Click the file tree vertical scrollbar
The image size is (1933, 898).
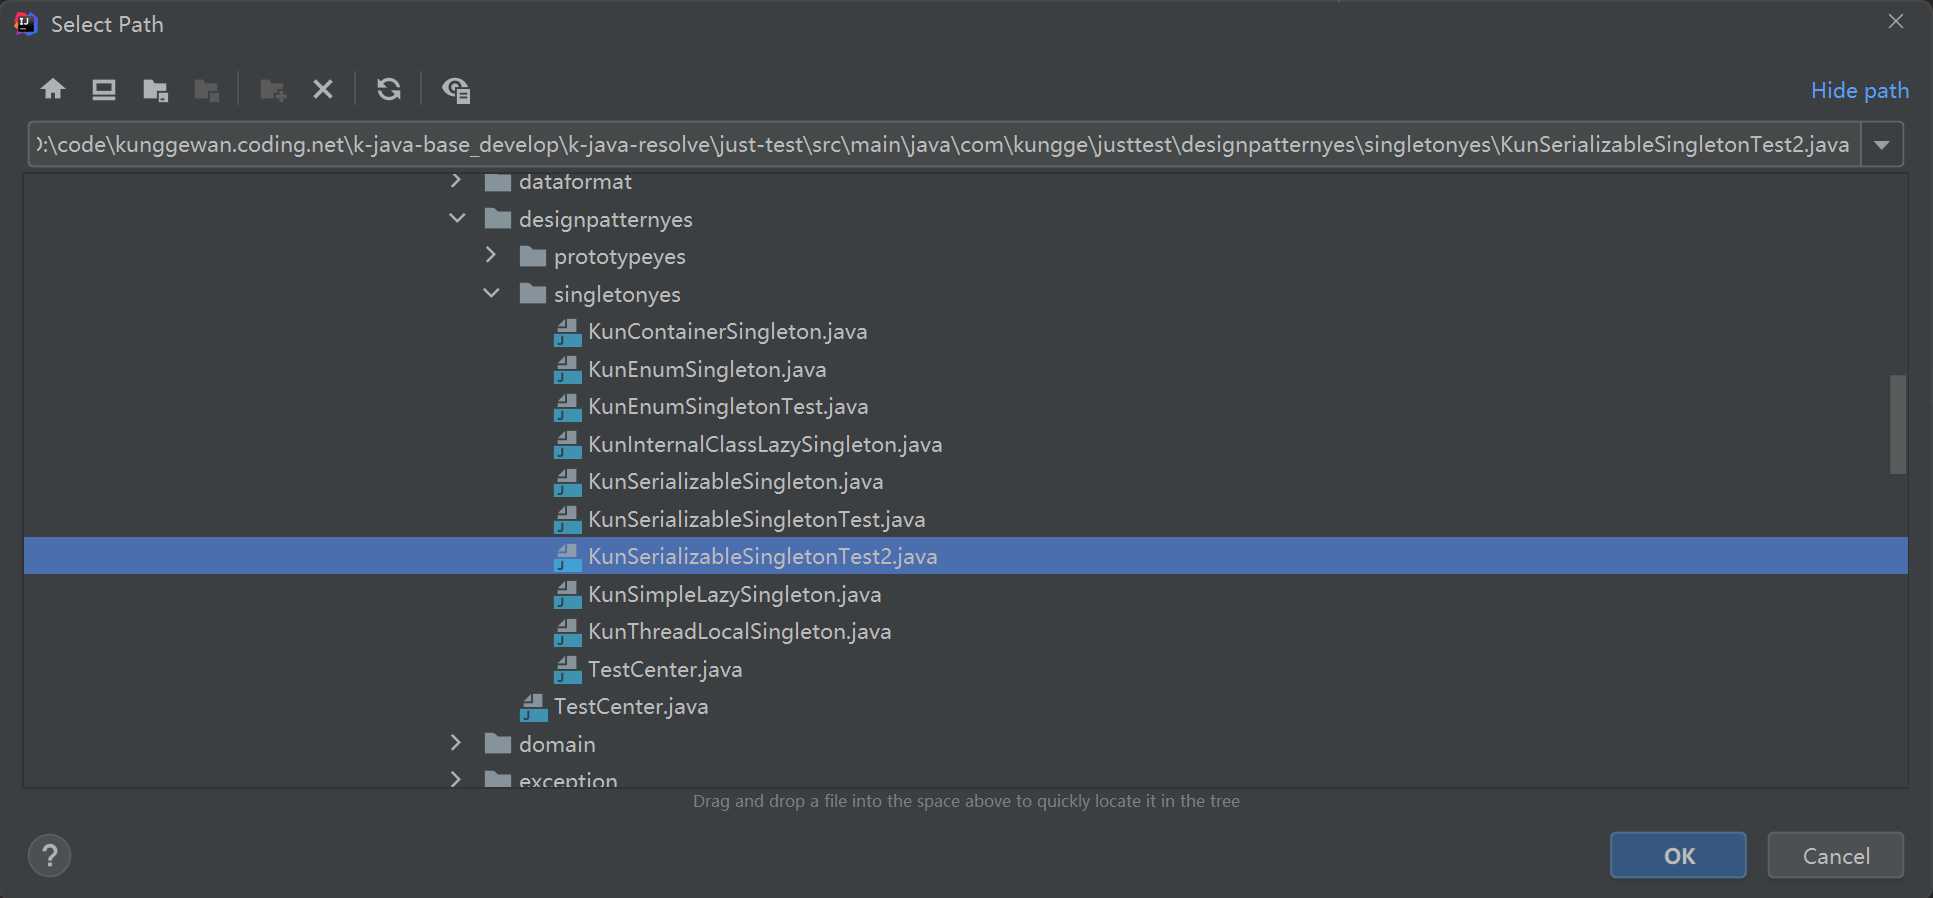[1897, 424]
